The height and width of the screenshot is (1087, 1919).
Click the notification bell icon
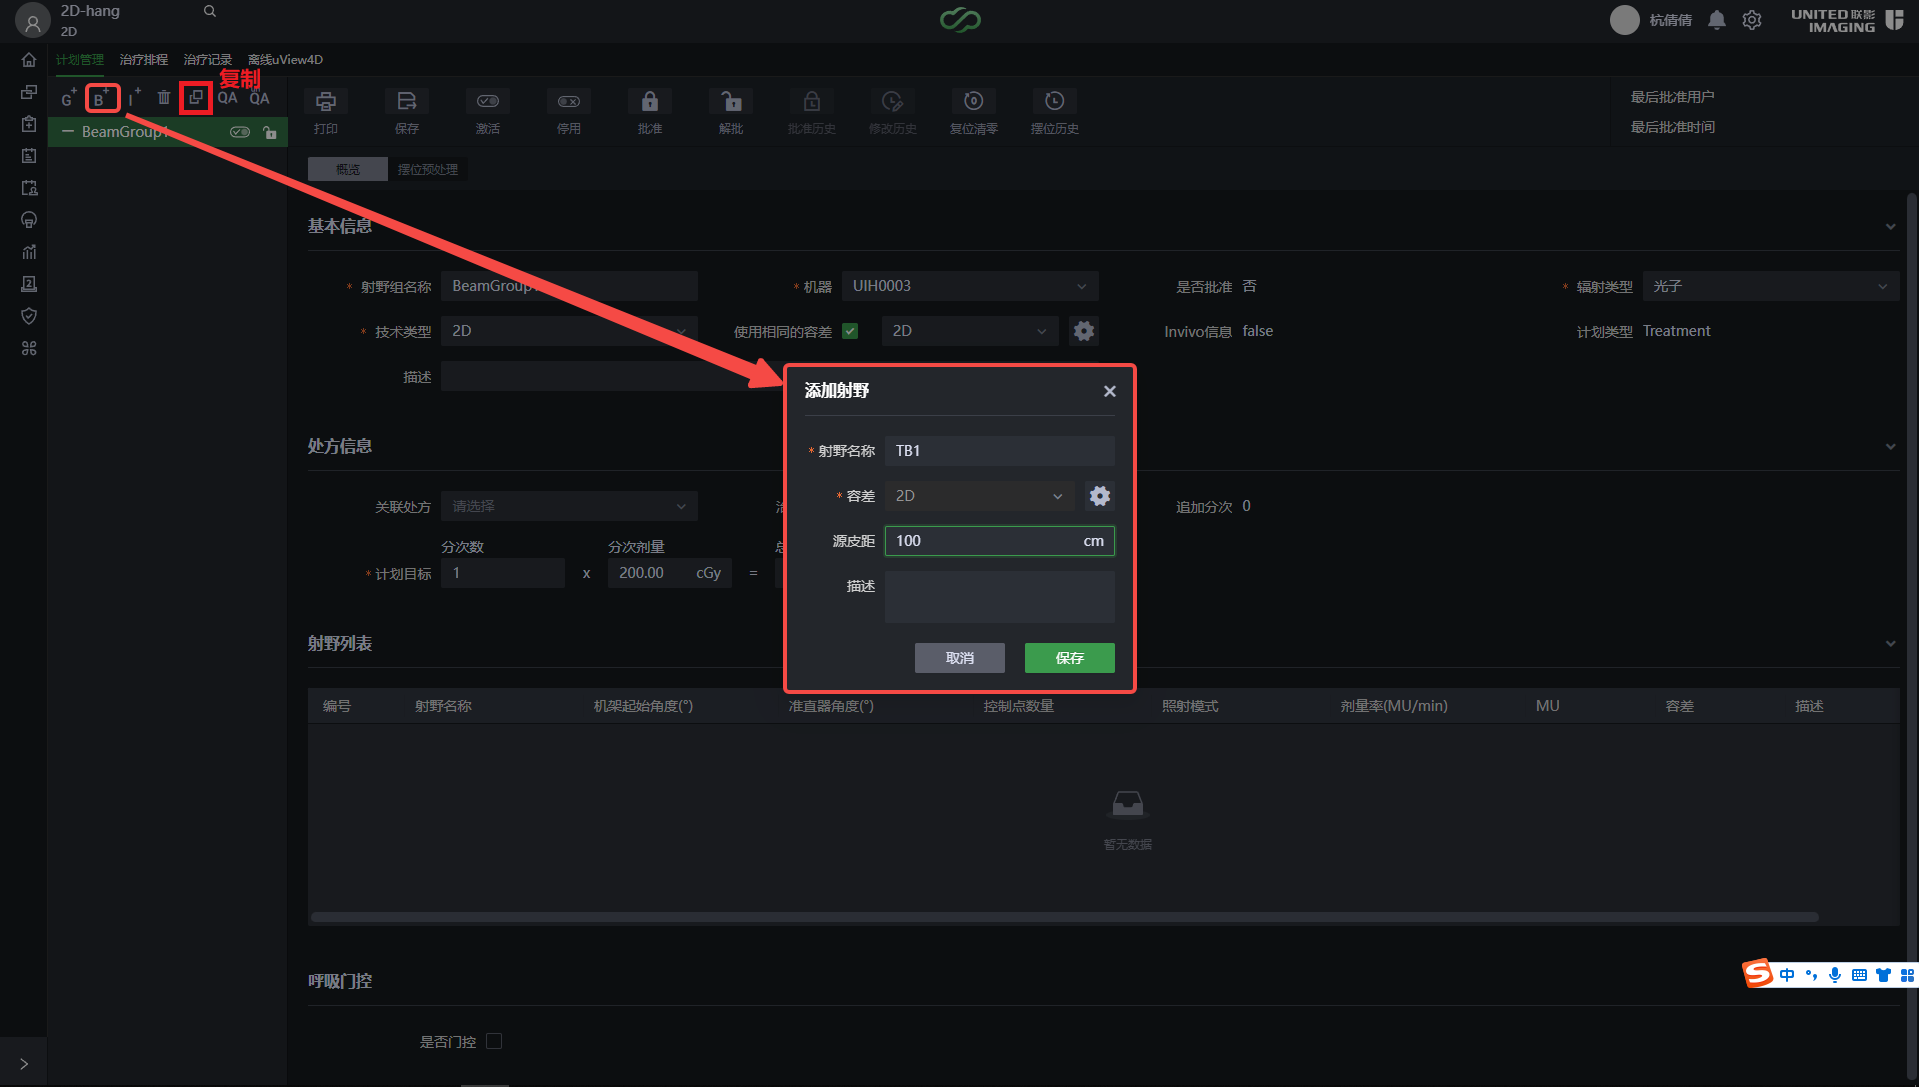(x=1717, y=20)
